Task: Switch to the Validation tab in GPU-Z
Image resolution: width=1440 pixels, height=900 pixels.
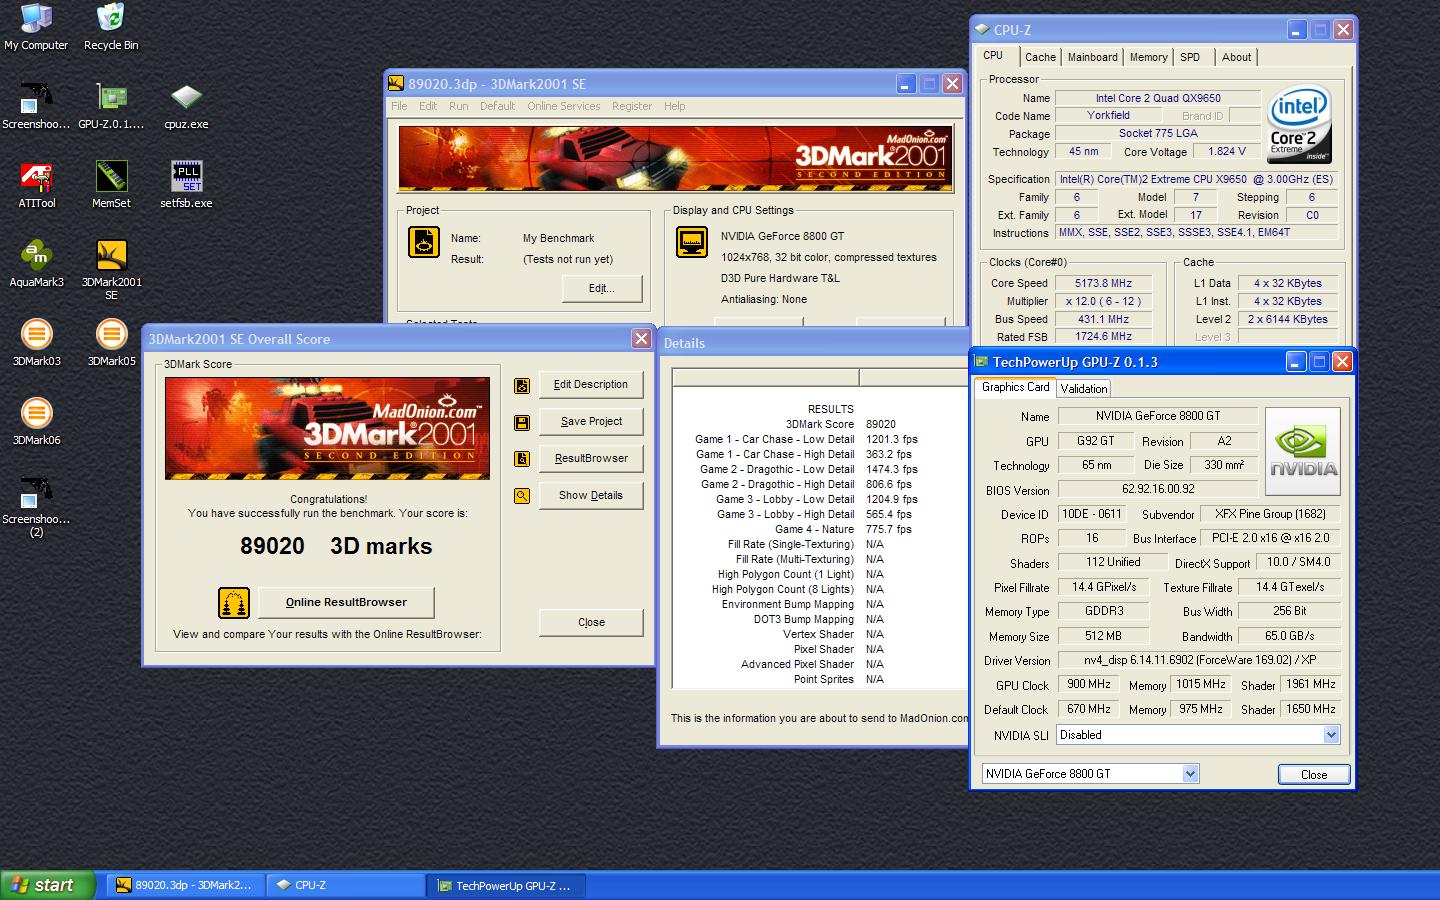Action: click(x=1084, y=389)
